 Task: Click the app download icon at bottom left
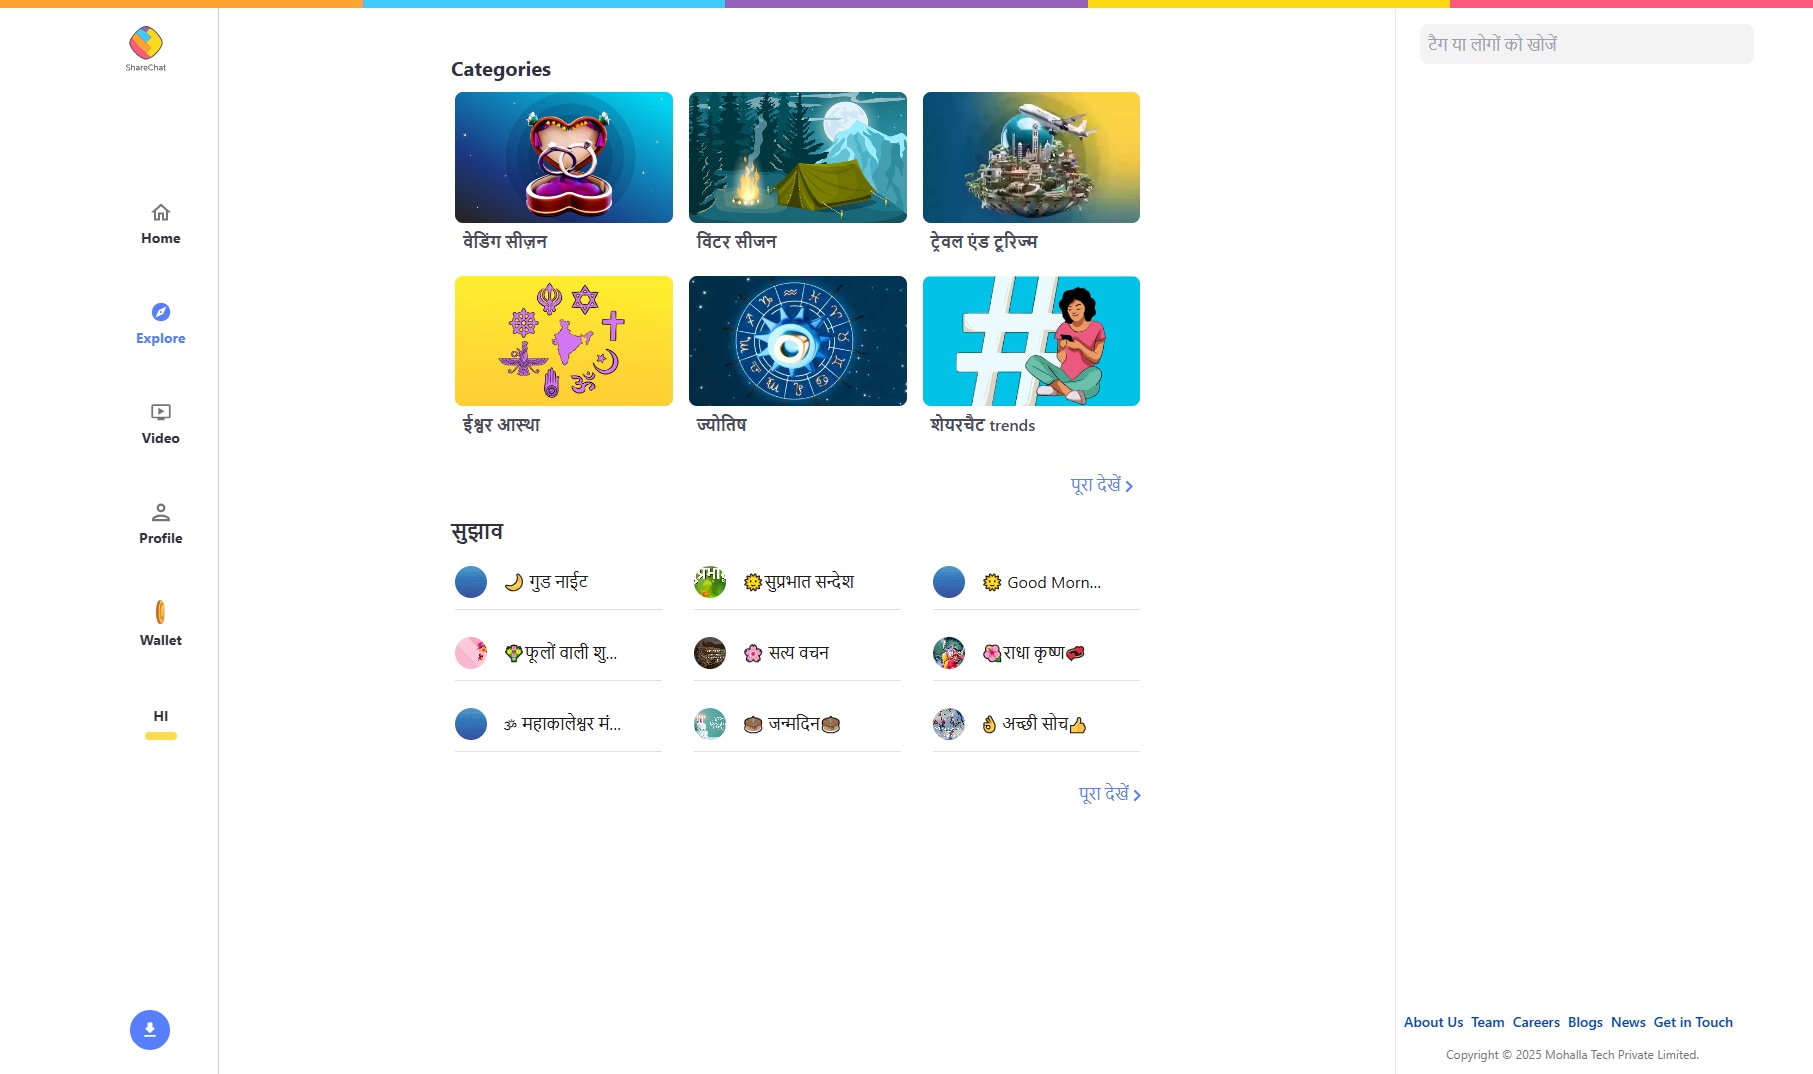tap(149, 1029)
